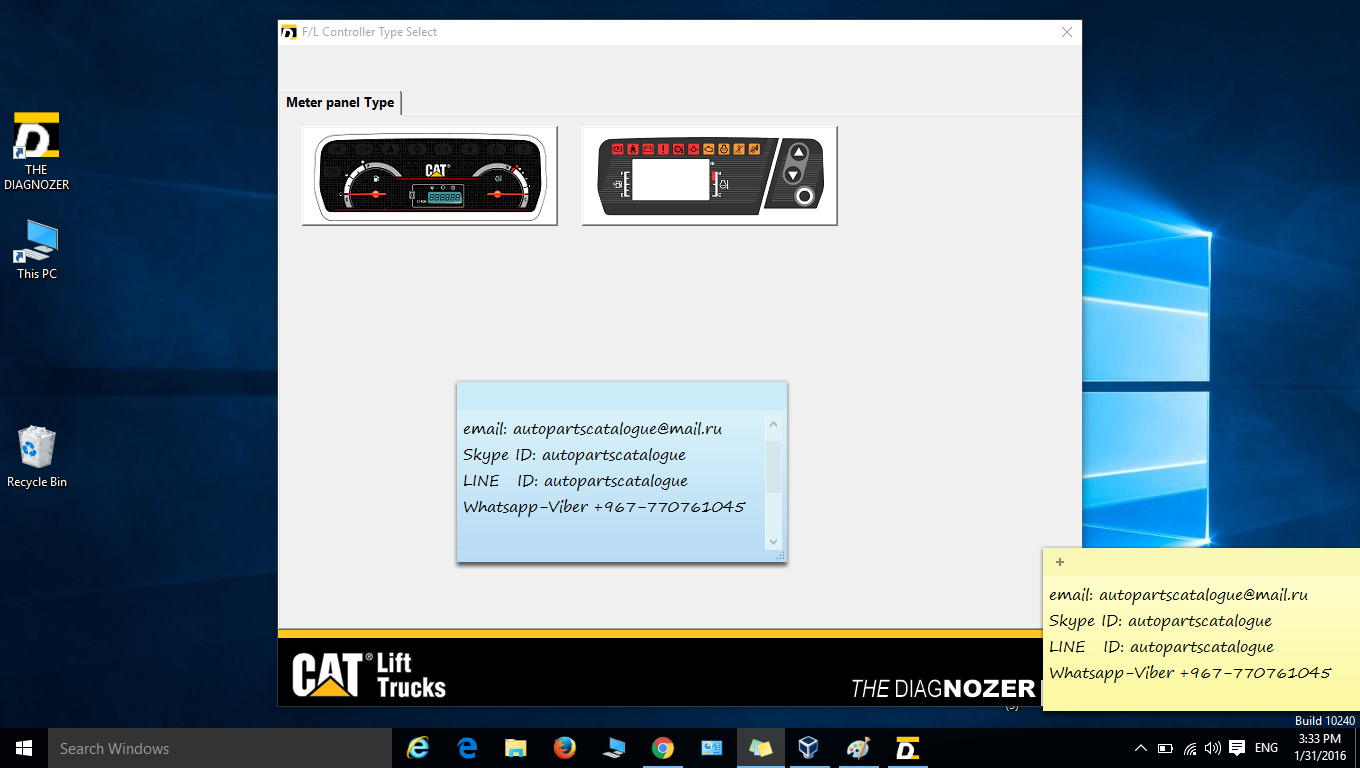Click the LINE ID line in yellow sticky note

[x=1161, y=647]
